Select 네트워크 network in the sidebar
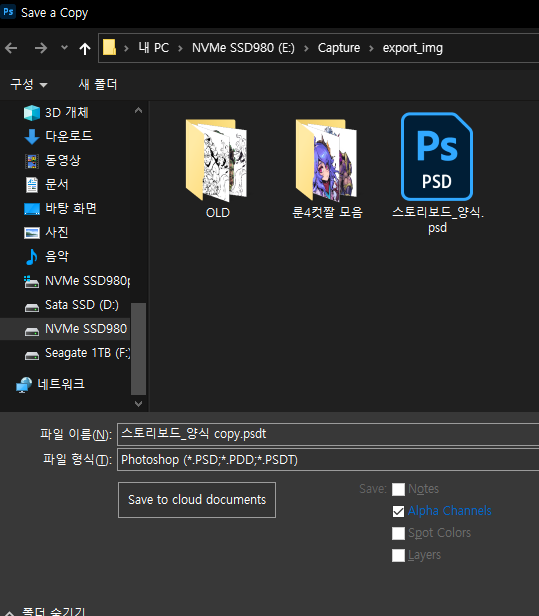Screen dimensions: 539x616 coord(61,384)
